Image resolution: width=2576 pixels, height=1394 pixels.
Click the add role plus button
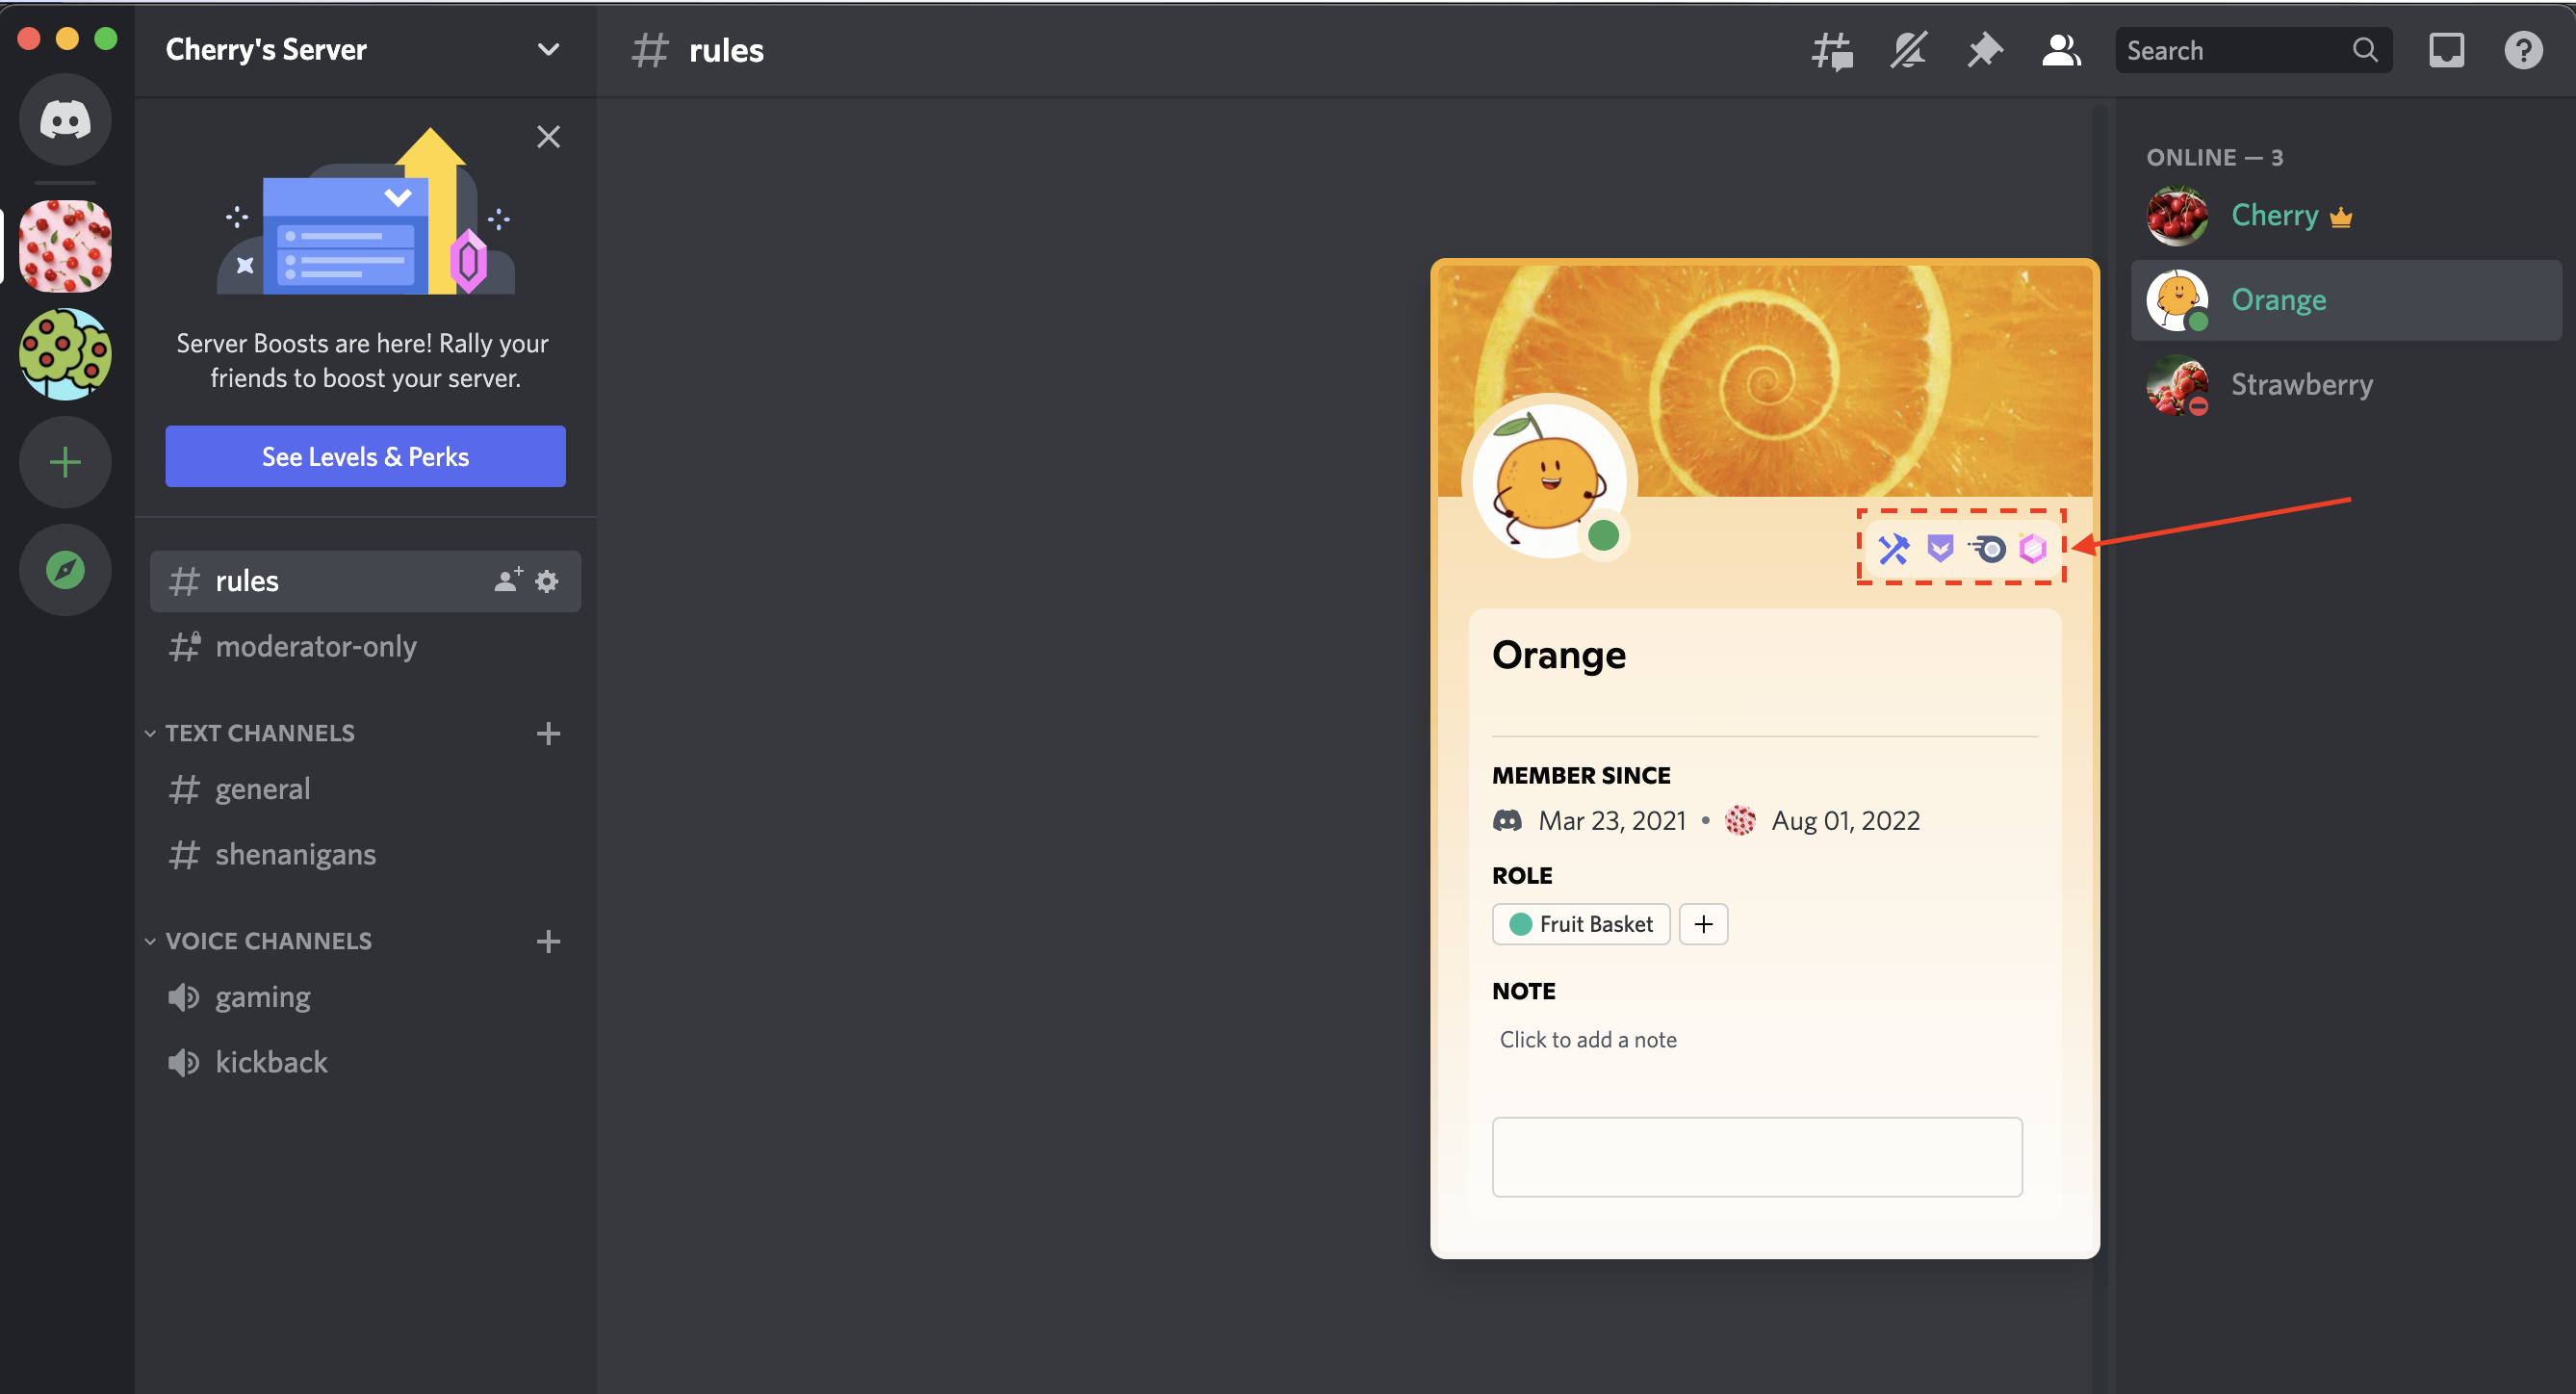1704,923
